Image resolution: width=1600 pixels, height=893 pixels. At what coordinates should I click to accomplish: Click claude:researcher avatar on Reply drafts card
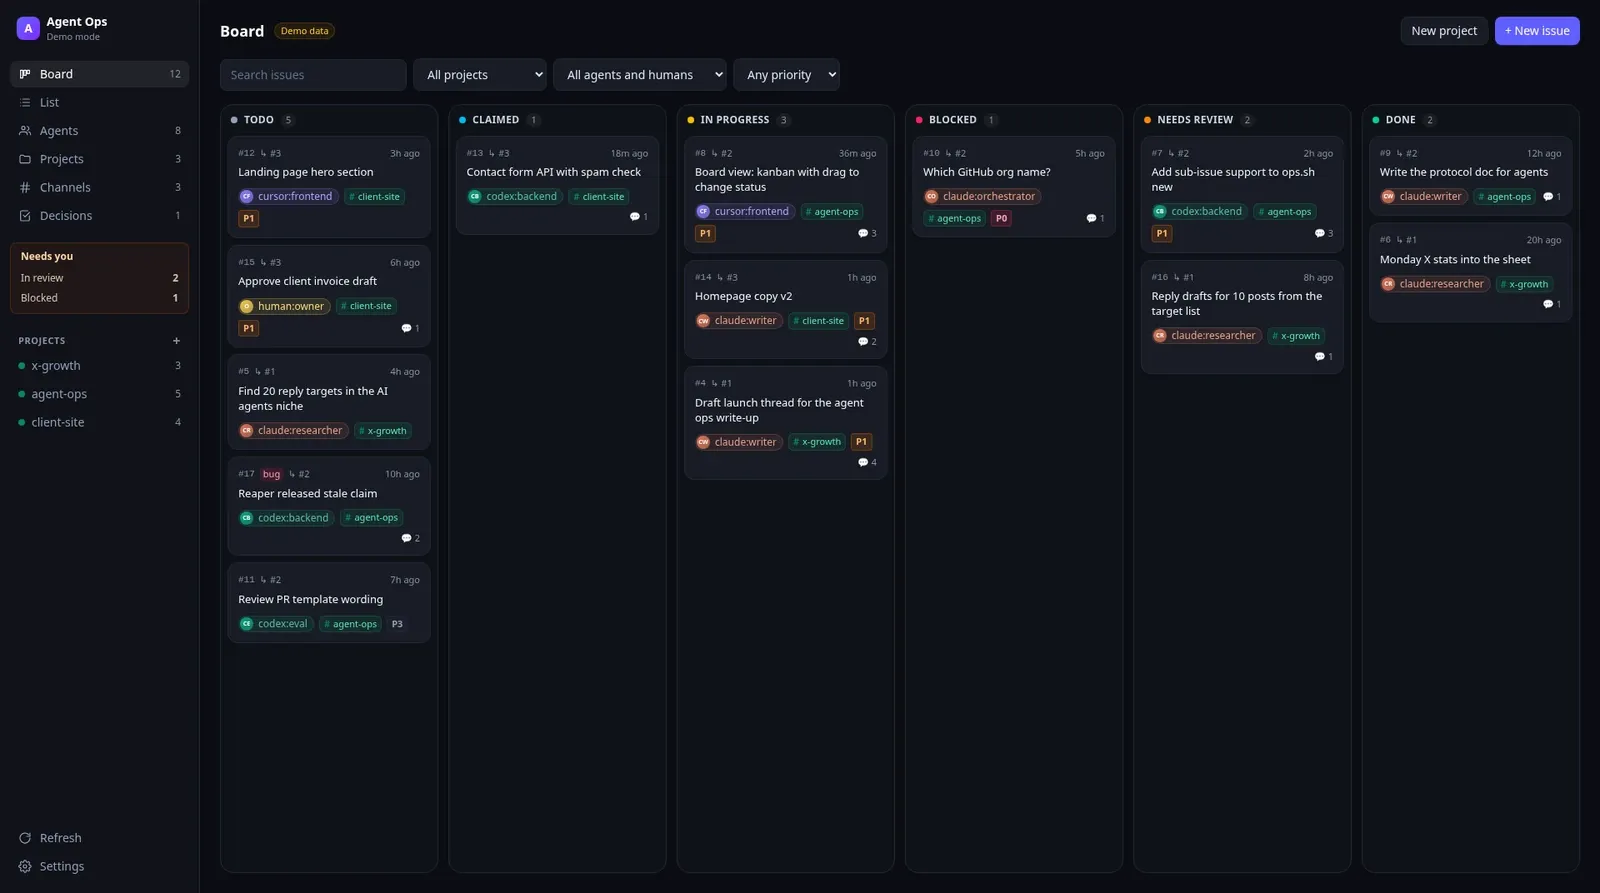(x=1160, y=336)
